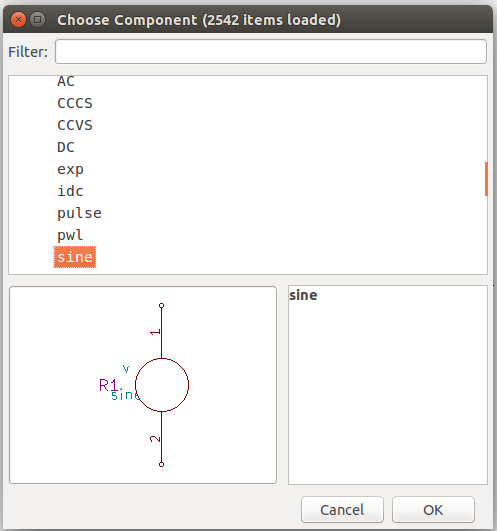Click the Filter text field

click(x=271, y=51)
